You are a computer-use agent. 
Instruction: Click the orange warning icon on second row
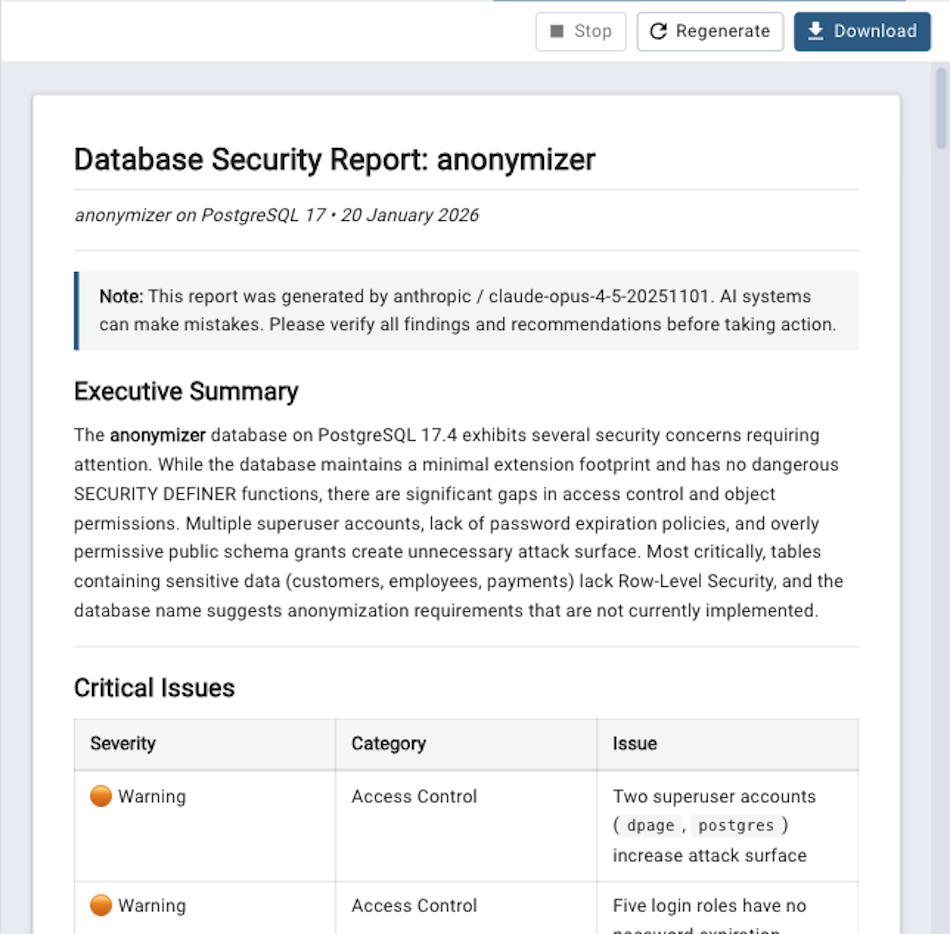pos(101,906)
